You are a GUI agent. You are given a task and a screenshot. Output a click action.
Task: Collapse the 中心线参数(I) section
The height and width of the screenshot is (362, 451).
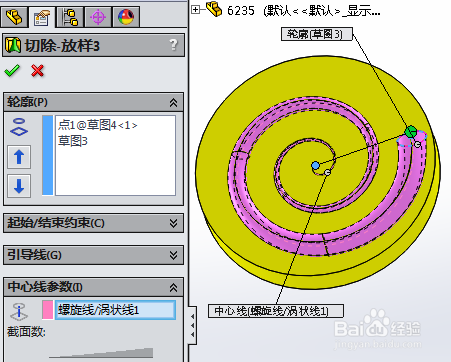[x=173, y=287]
